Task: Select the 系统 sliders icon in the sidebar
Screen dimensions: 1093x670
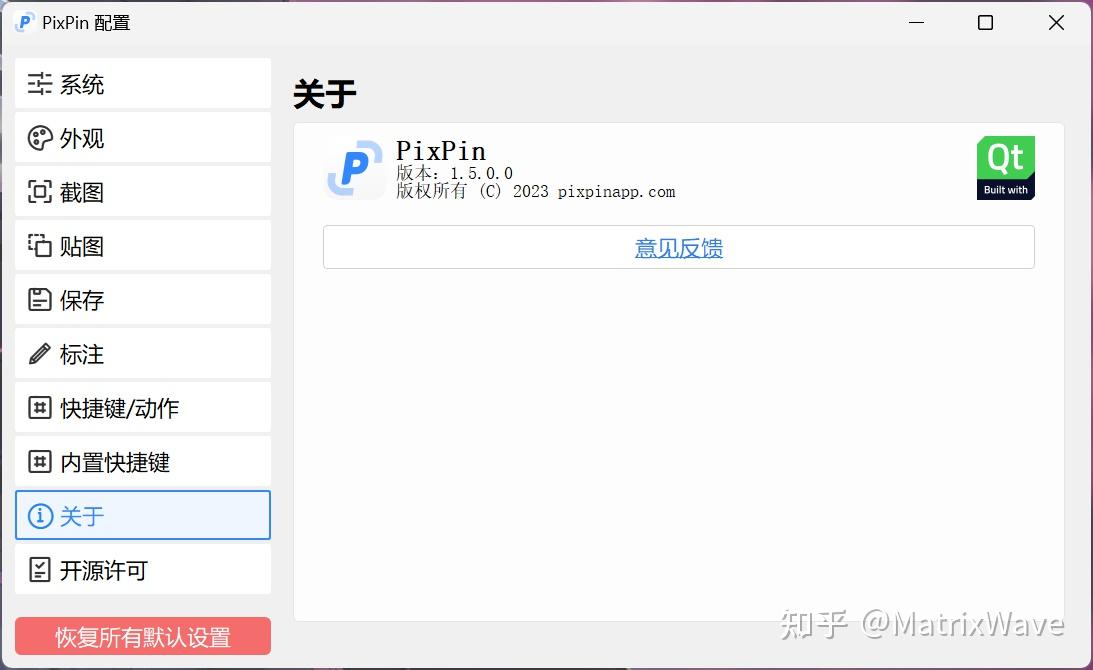Action: 40,84
